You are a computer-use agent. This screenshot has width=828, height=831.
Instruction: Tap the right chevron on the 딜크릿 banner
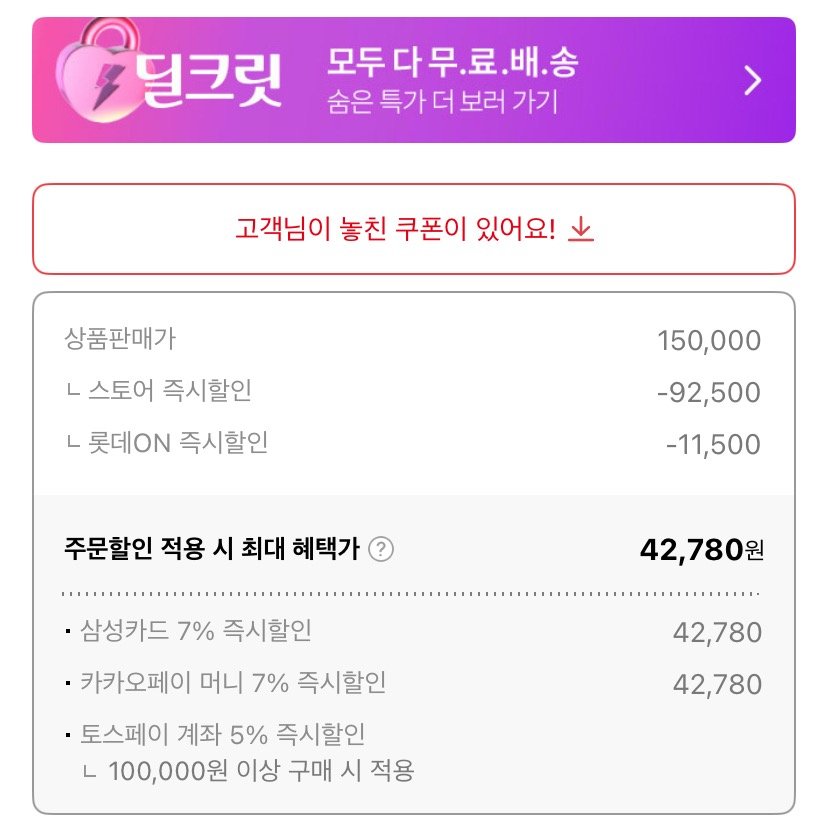tap(753, 81)
